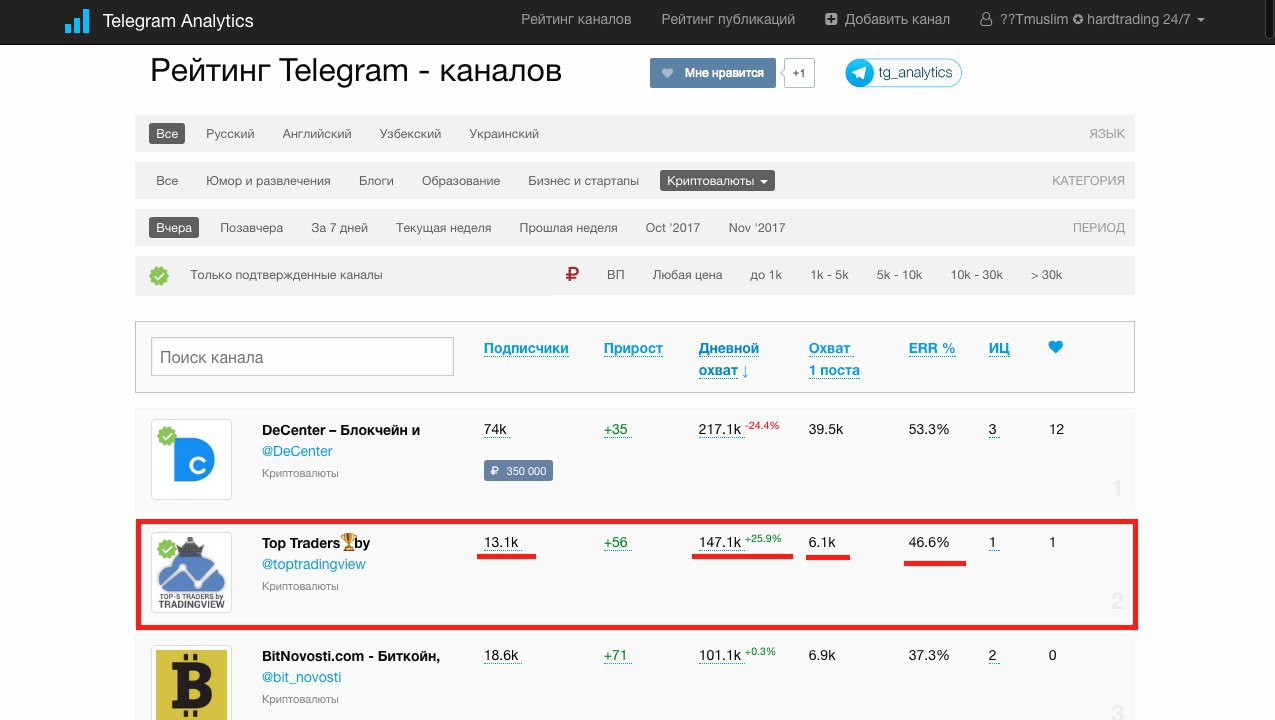Select Бизнес и стартапы category
Viewport: 1275px width, 720px height.
pyautogui.click(x=584, y=181)
